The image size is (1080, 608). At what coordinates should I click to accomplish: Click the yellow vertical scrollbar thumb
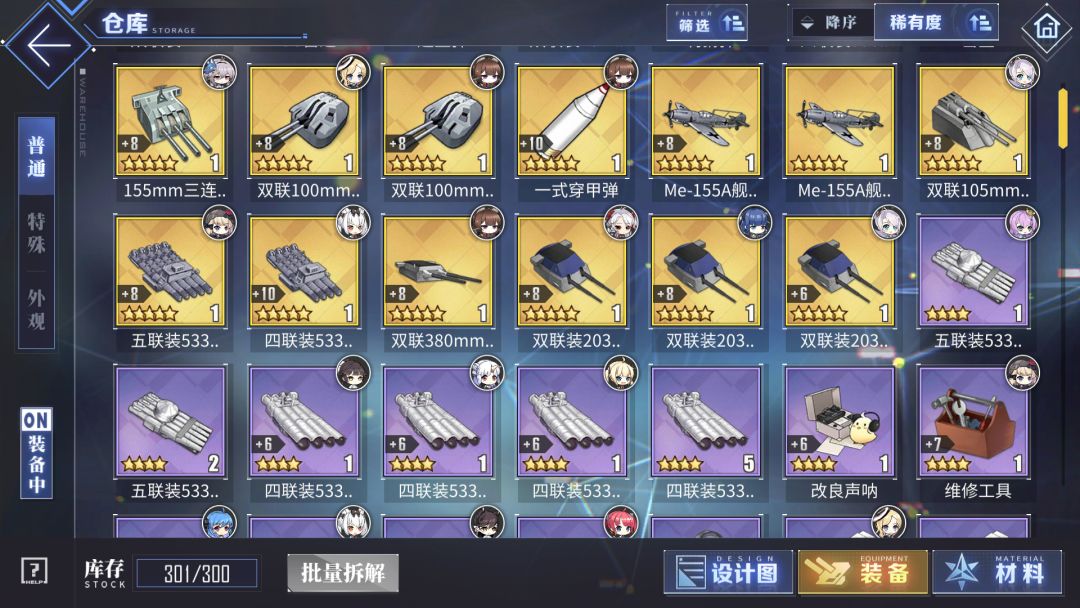click(1063, 116)
